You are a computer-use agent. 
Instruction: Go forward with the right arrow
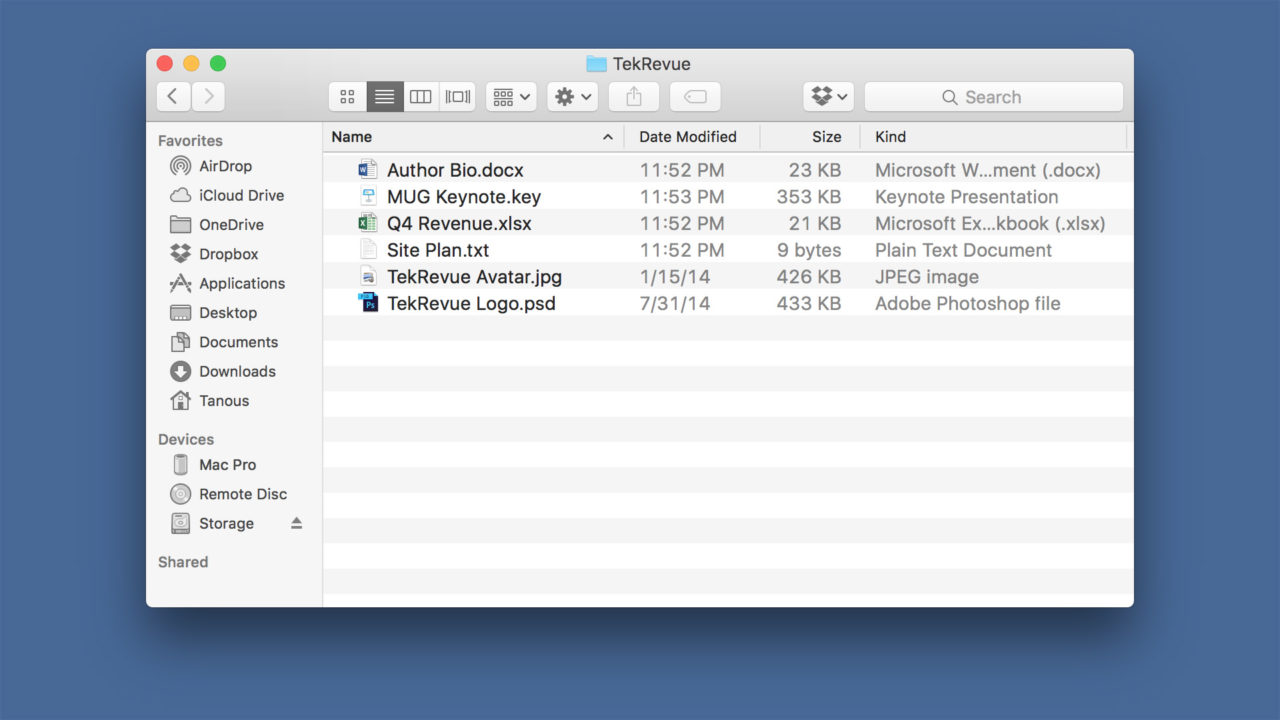(x=208, y=96)
